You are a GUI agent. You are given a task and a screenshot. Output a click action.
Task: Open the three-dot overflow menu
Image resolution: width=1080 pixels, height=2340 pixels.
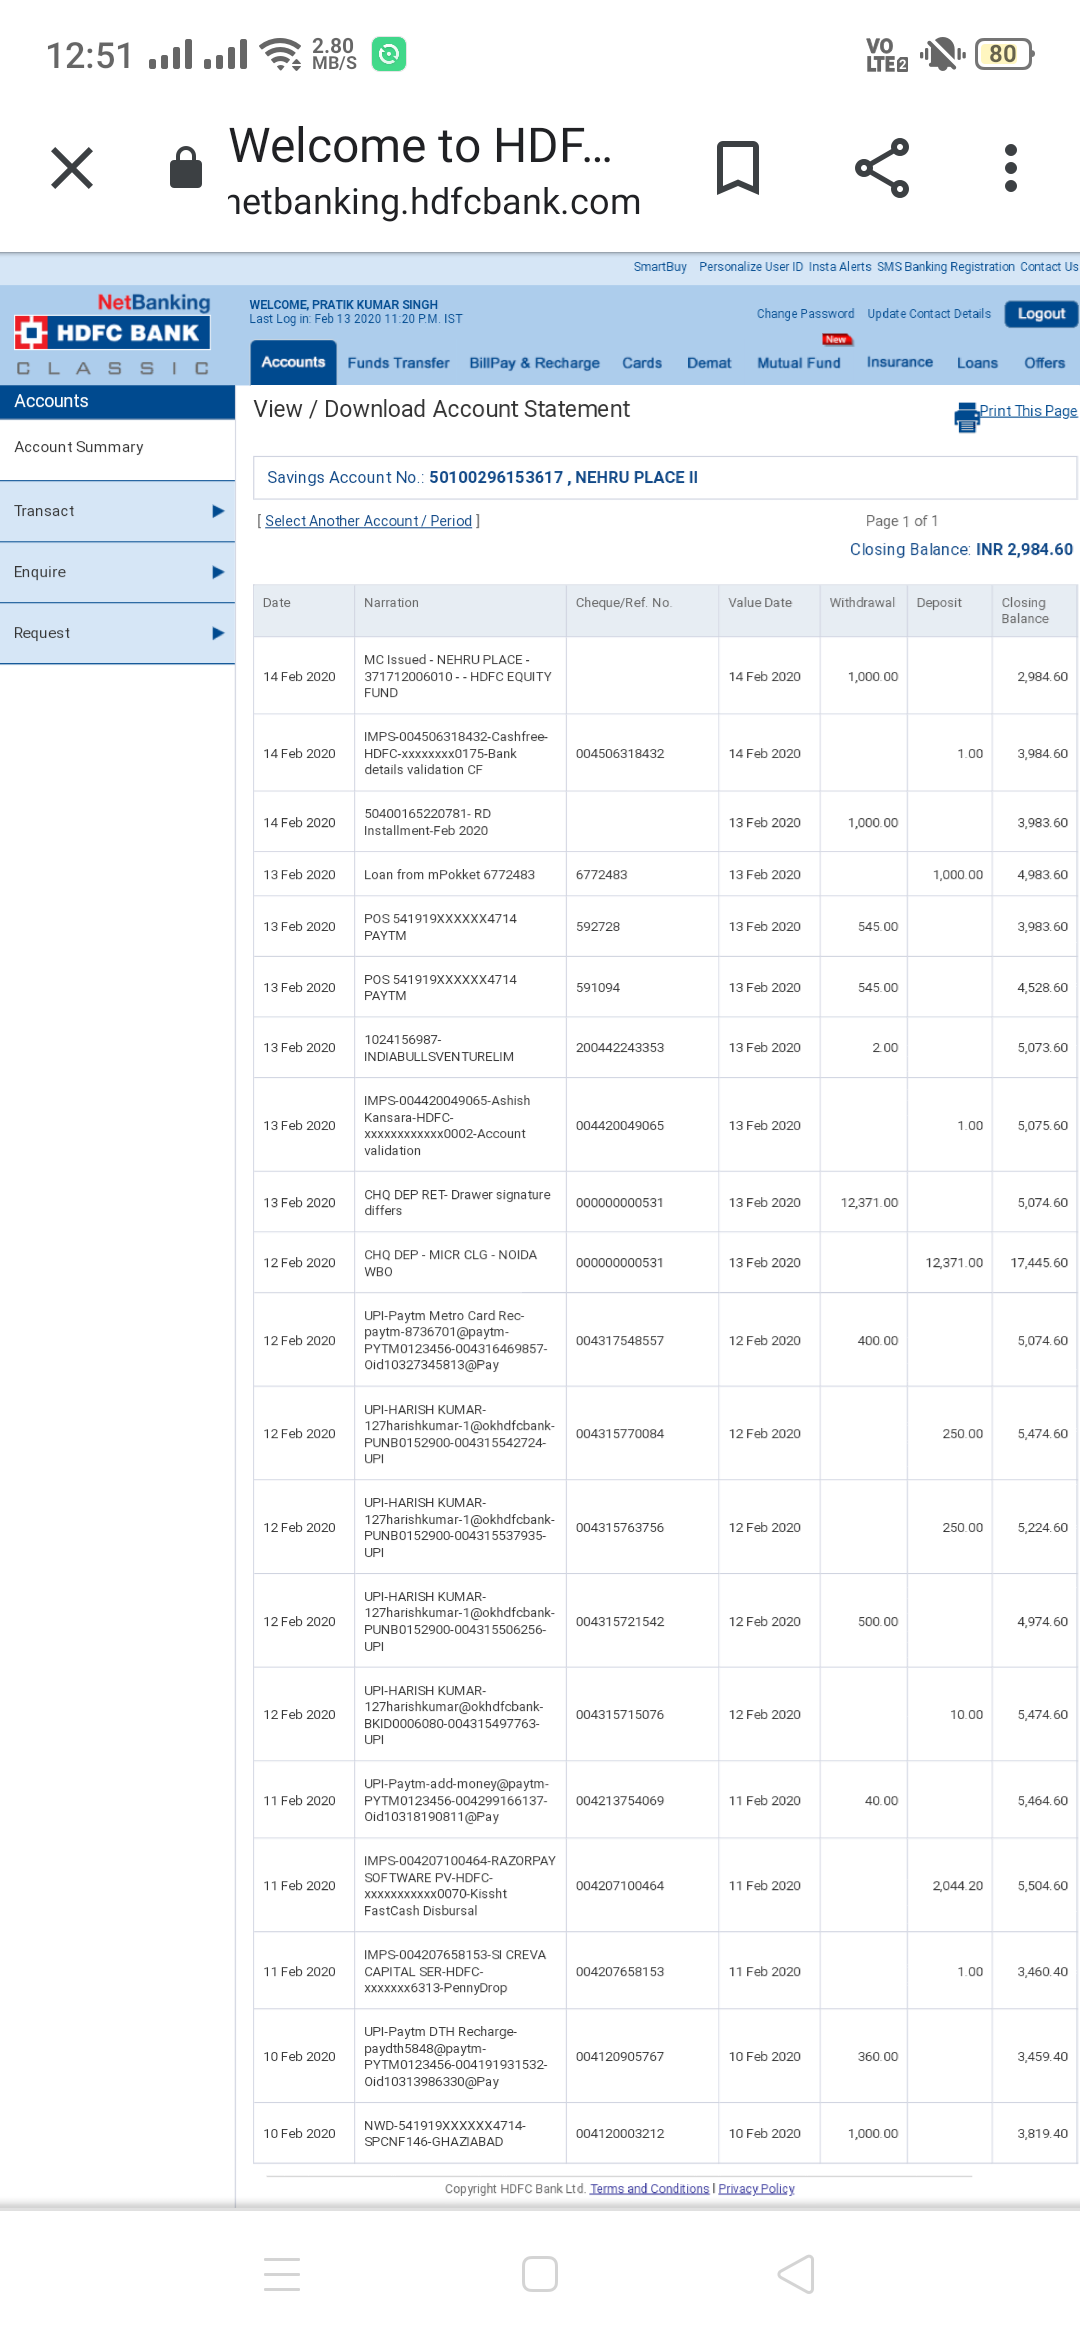pyautogui.click(x=1011, y=167)
